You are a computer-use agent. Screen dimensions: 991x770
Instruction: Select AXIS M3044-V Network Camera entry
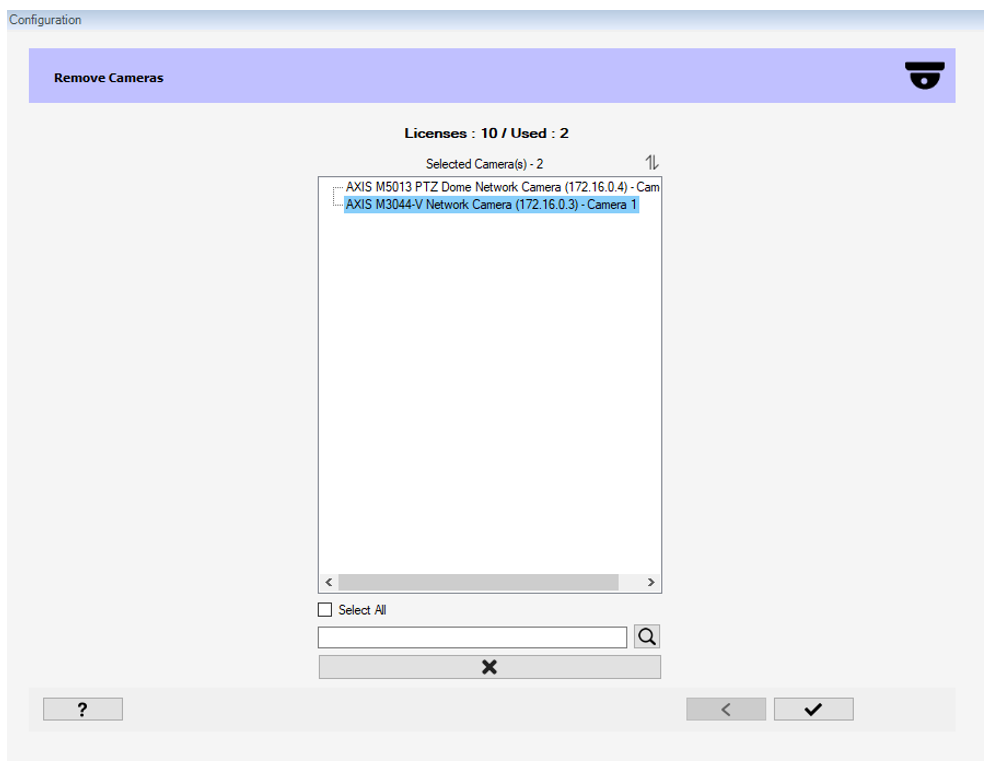pos(490,205)
